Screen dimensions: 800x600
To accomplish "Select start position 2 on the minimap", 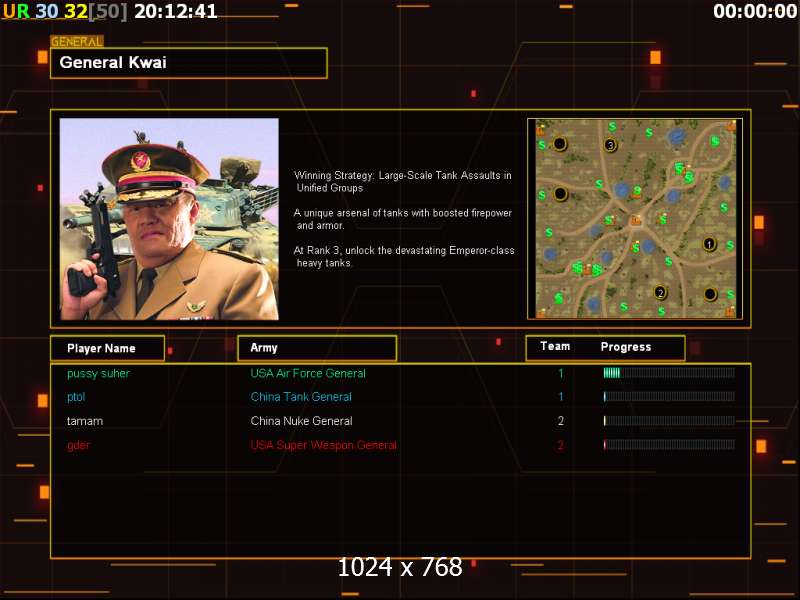I will tap(660, 292).
